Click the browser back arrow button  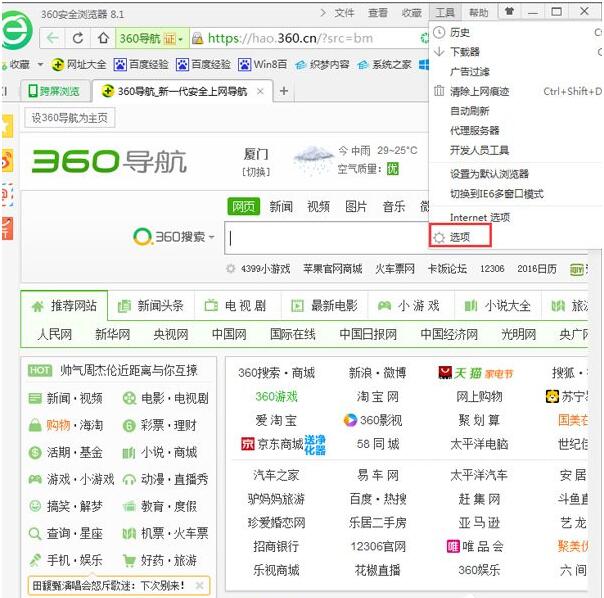coord(52,38)
